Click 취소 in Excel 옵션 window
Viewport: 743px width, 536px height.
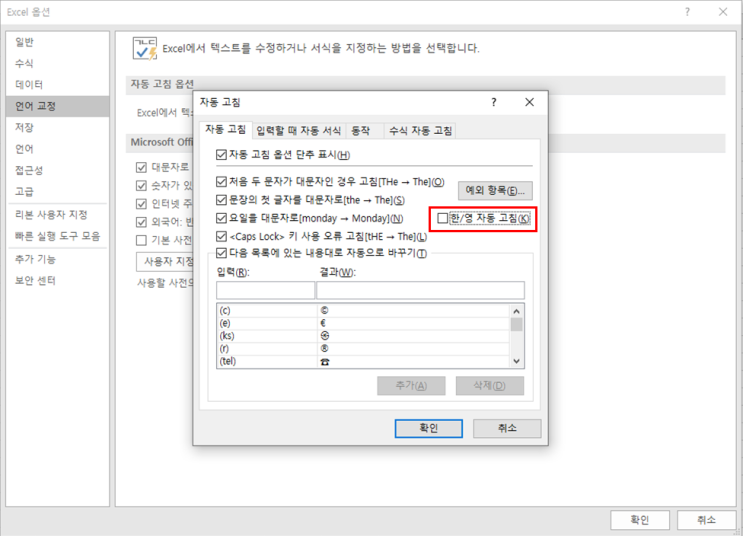click(707, 520)
